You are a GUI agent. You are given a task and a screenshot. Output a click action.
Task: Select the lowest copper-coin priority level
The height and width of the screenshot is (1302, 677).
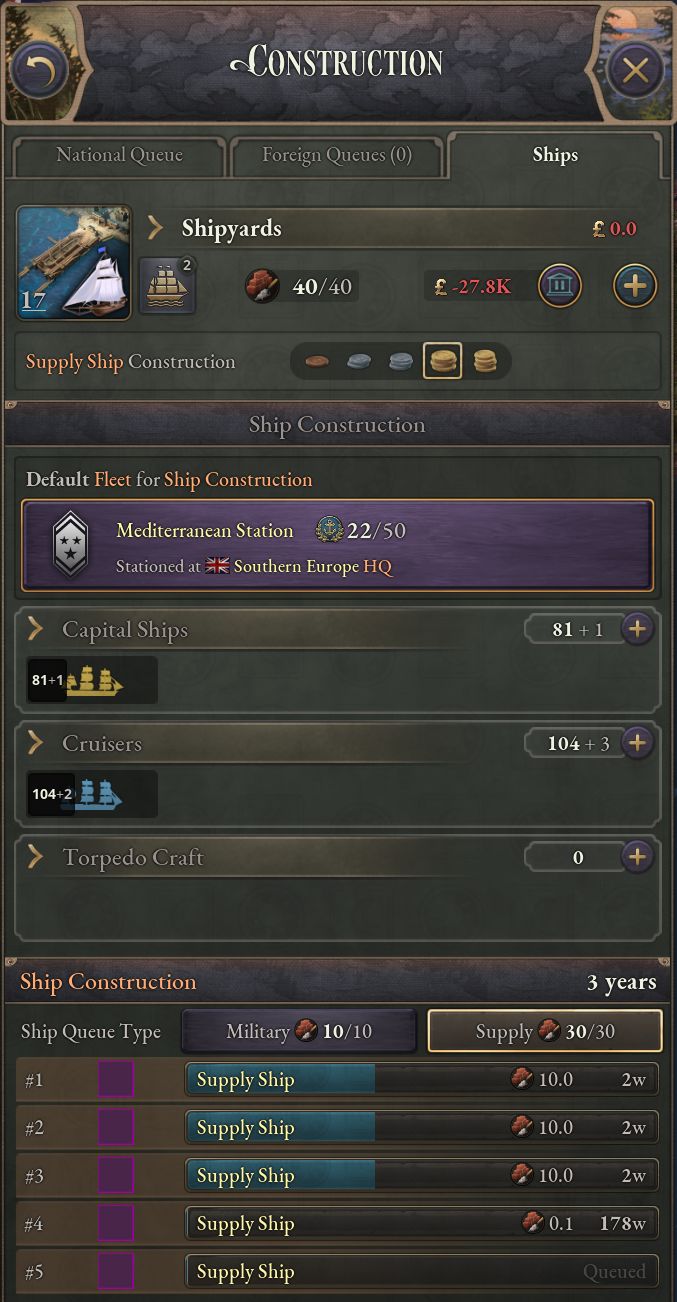(x=317, y=362)
